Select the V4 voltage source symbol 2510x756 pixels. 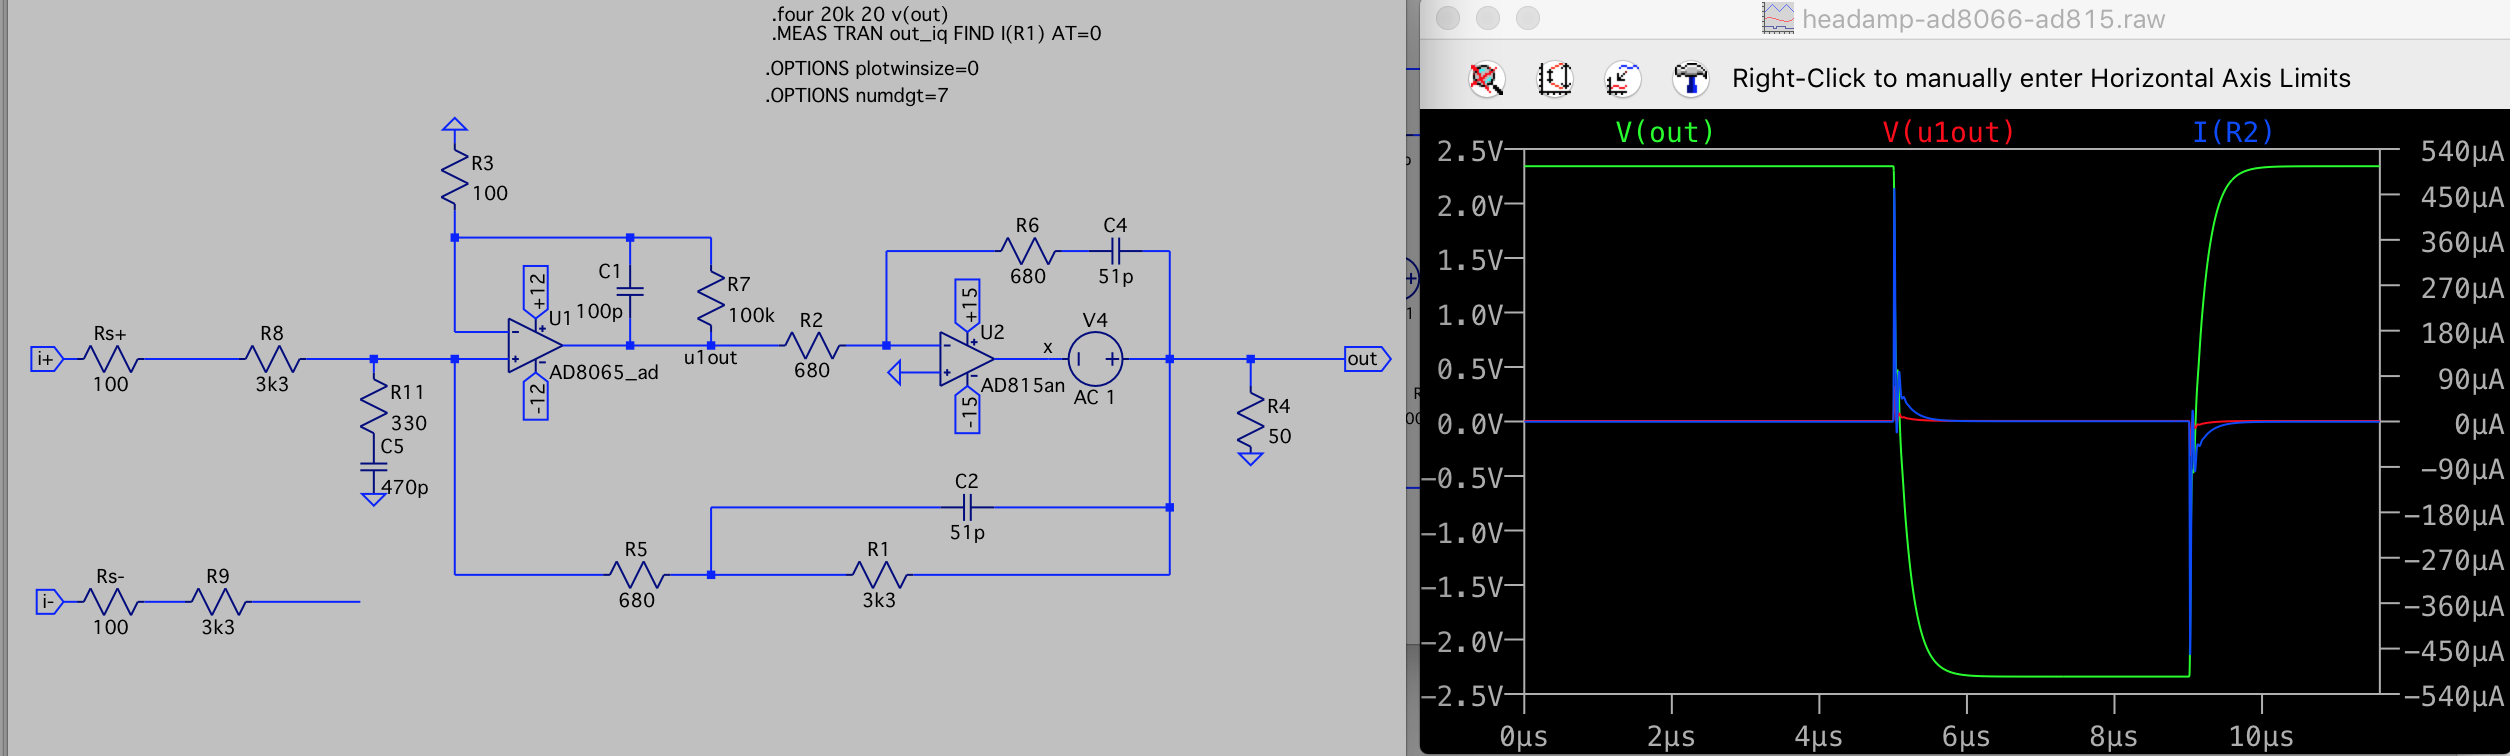(1095, 359)
